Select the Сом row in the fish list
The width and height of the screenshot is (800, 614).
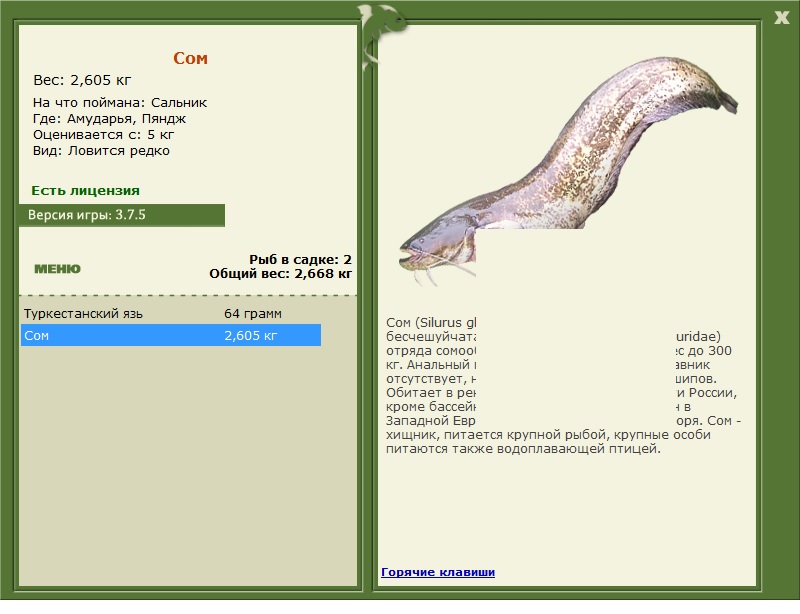pyautogui.click(x=171, y=335)
